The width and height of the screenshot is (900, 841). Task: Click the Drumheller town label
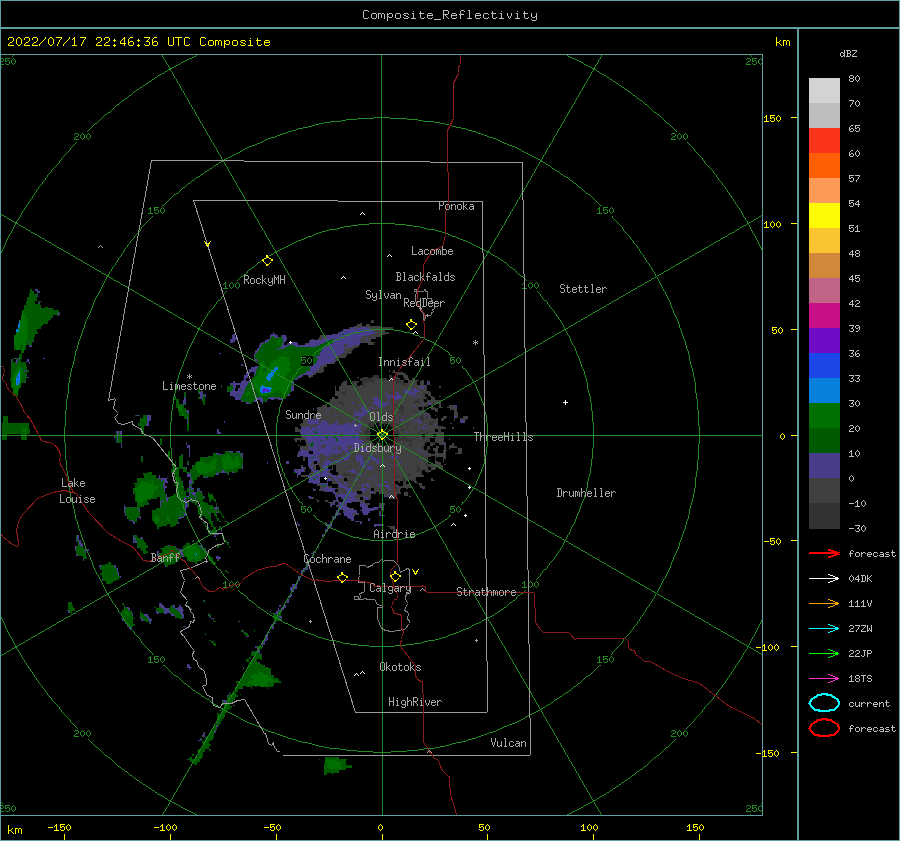586,493
